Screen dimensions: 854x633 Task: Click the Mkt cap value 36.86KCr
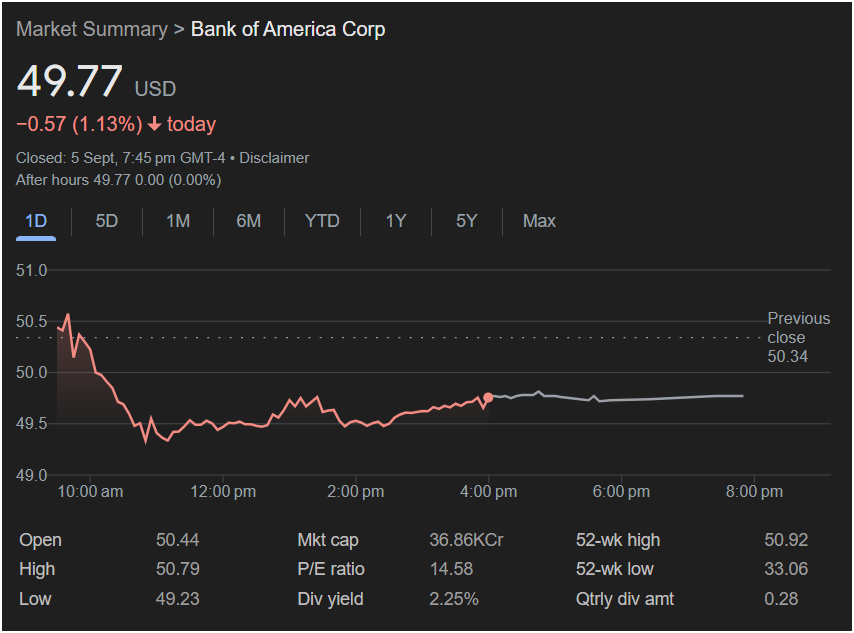tap(466, 540)
